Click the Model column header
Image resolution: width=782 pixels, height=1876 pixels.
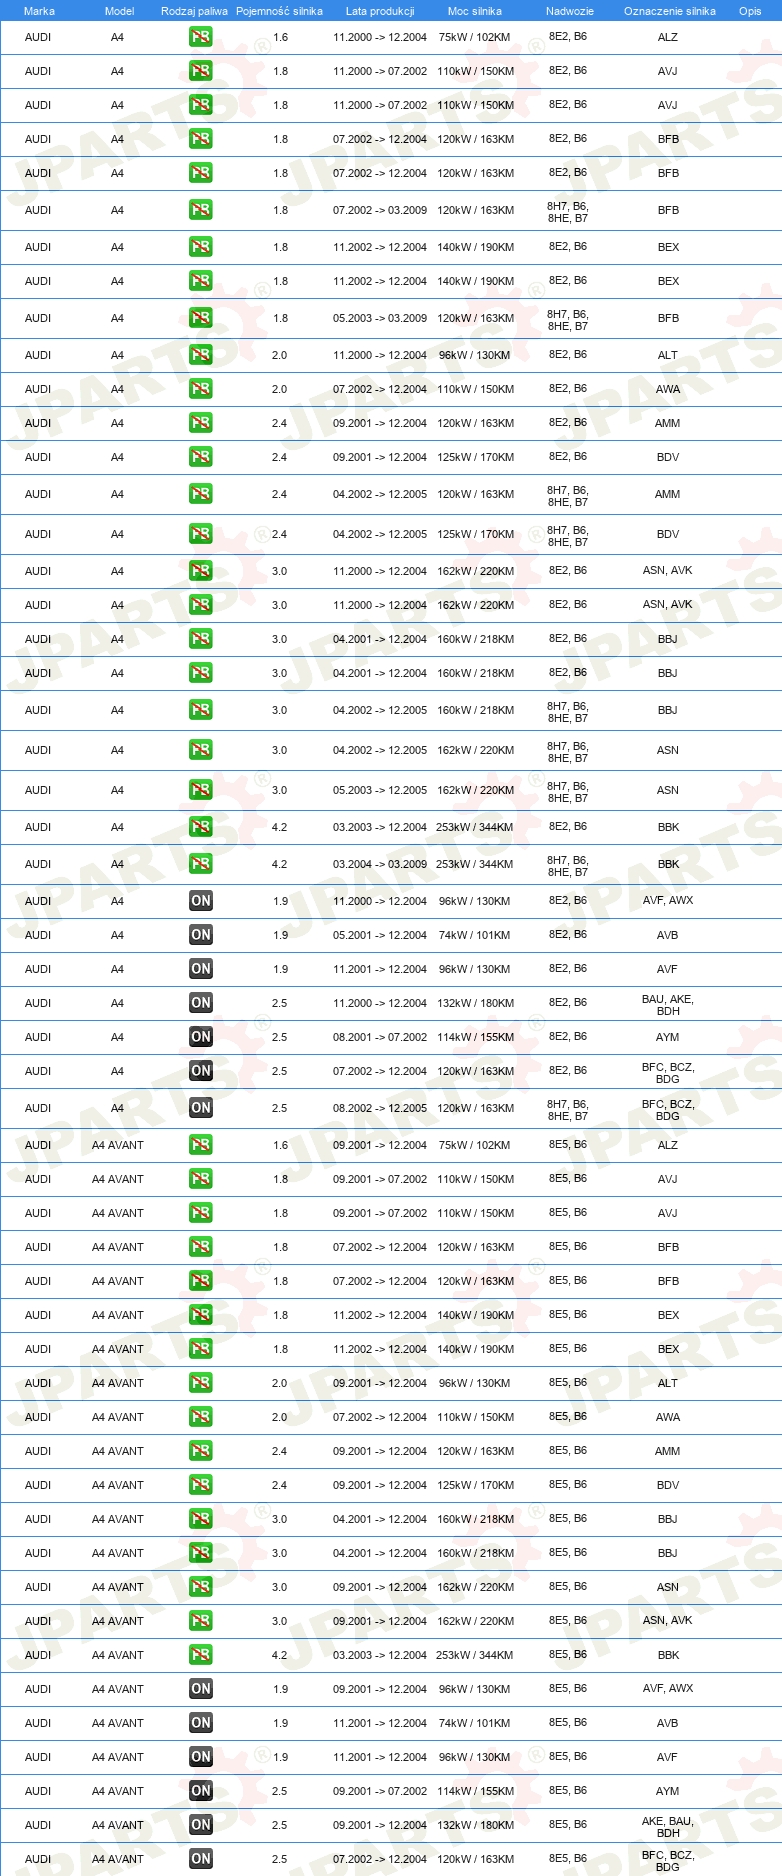click(119, 11)
